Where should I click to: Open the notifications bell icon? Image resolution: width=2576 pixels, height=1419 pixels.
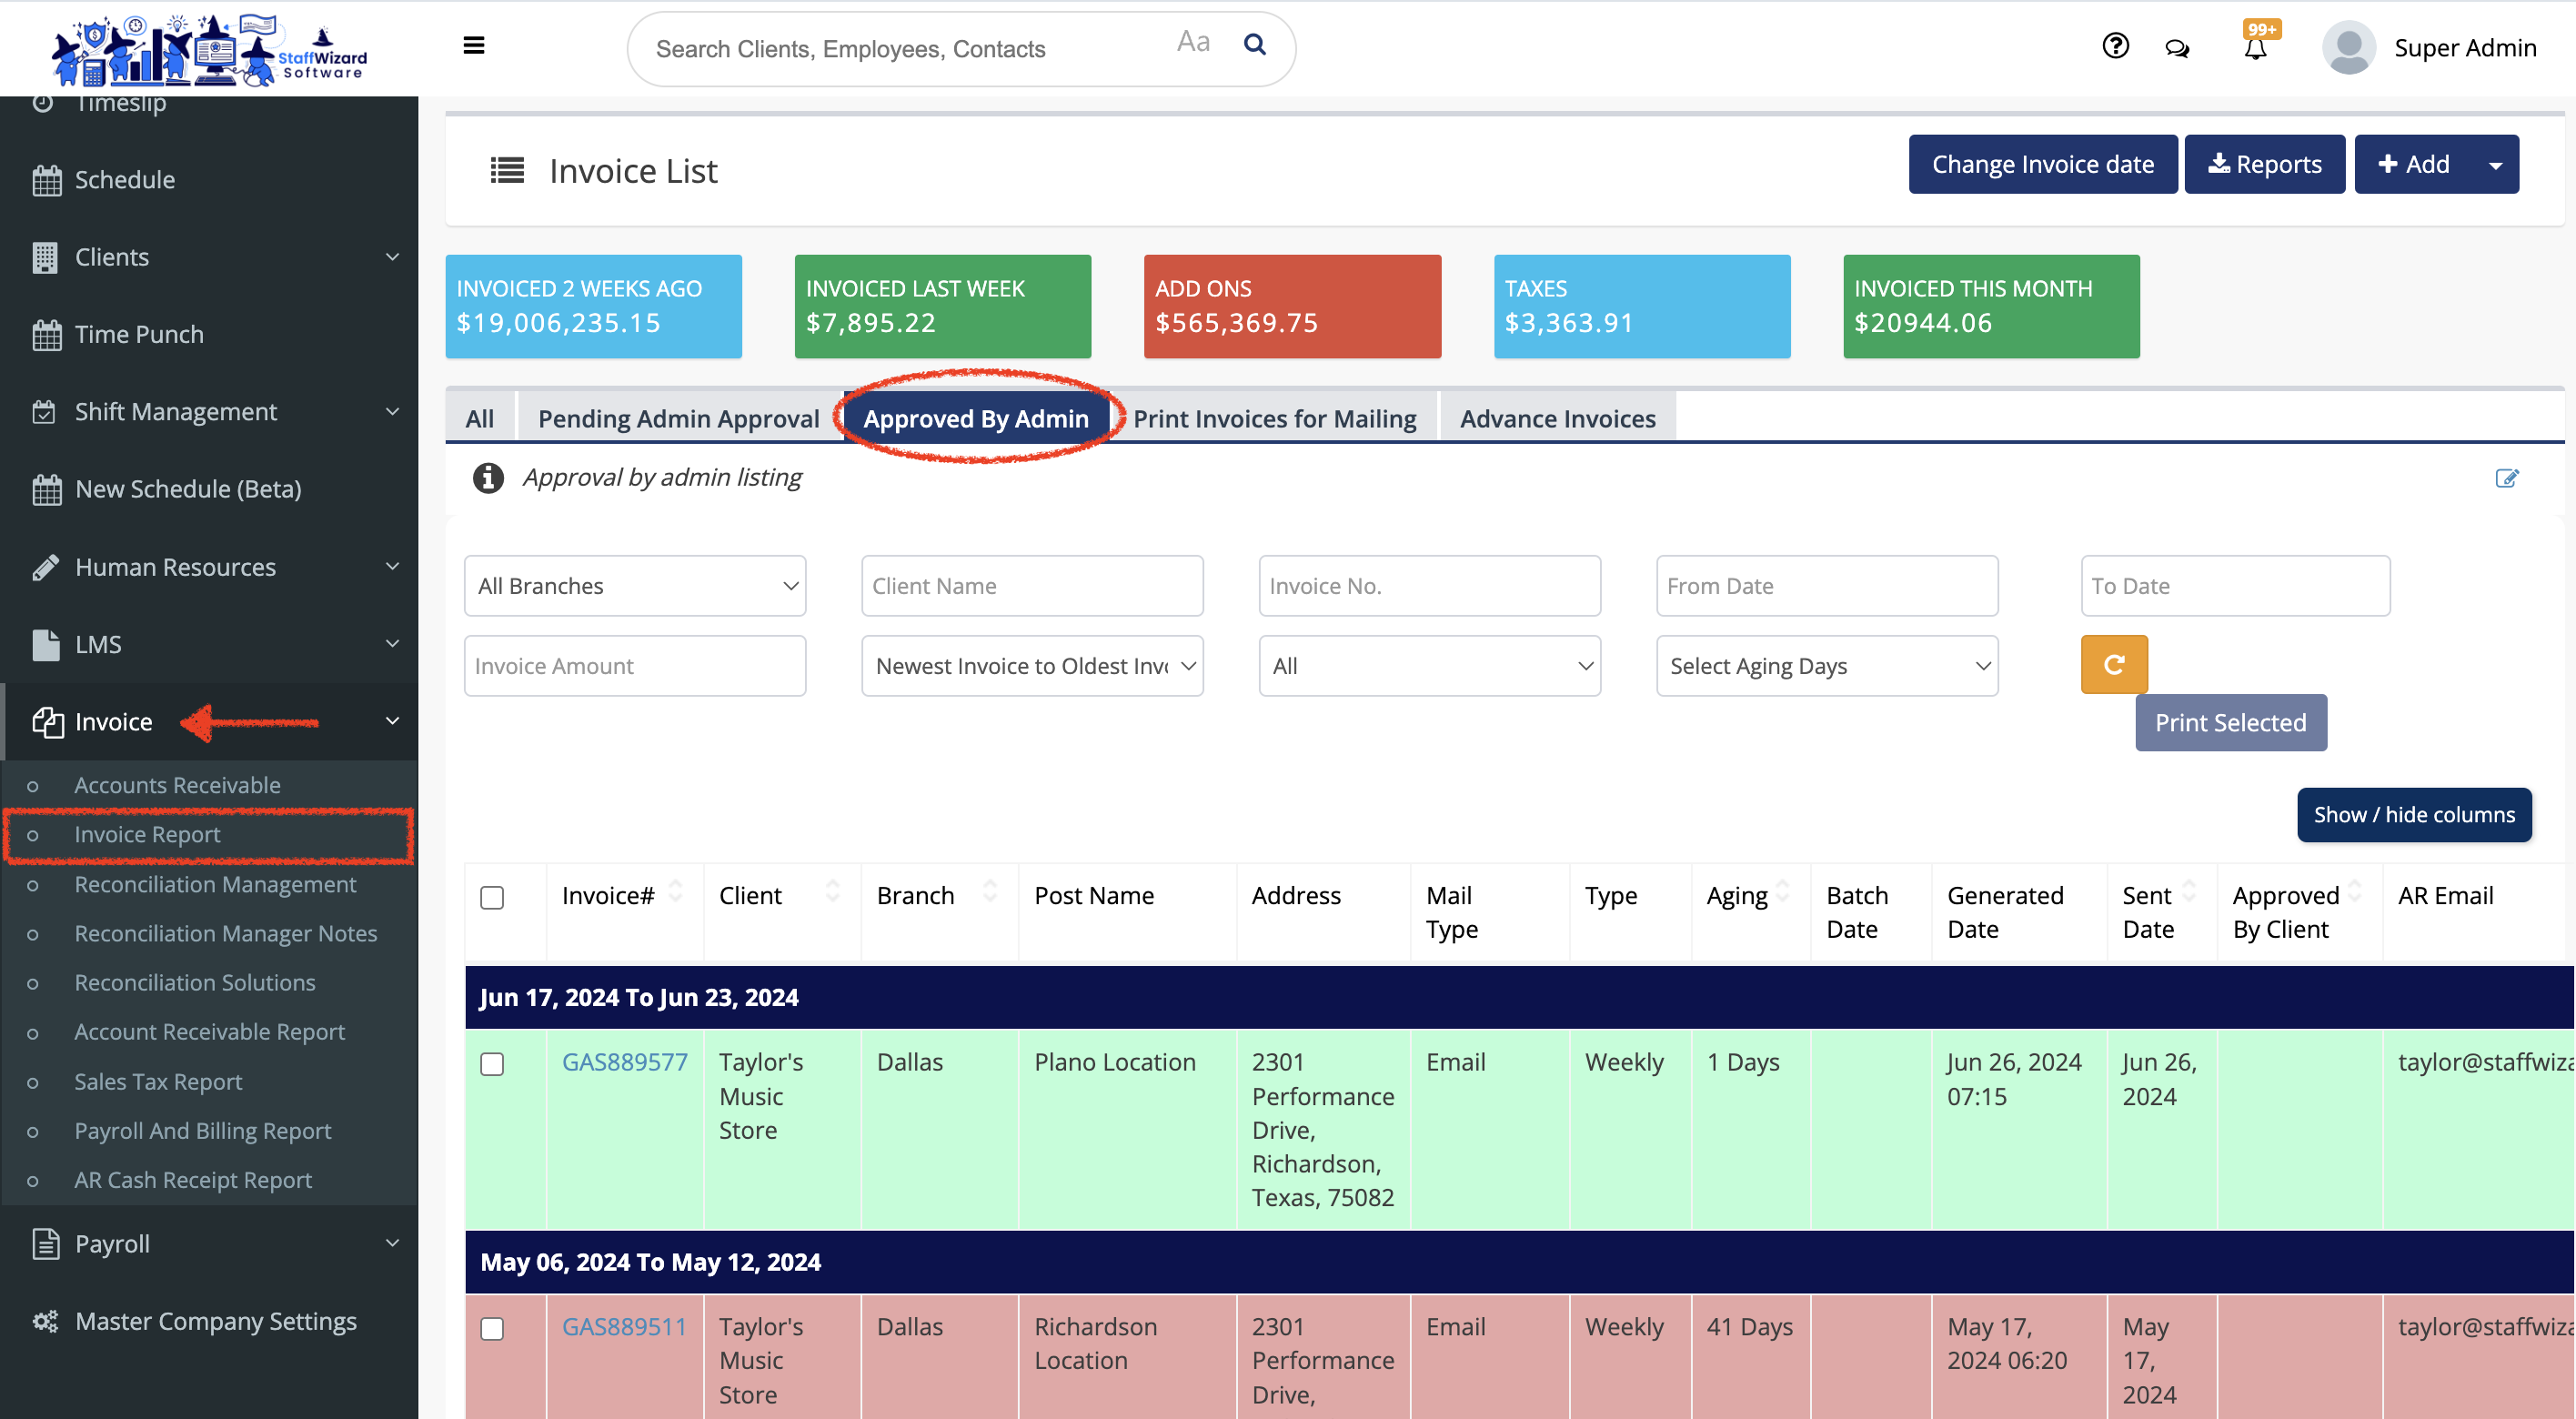(2255, 48)
